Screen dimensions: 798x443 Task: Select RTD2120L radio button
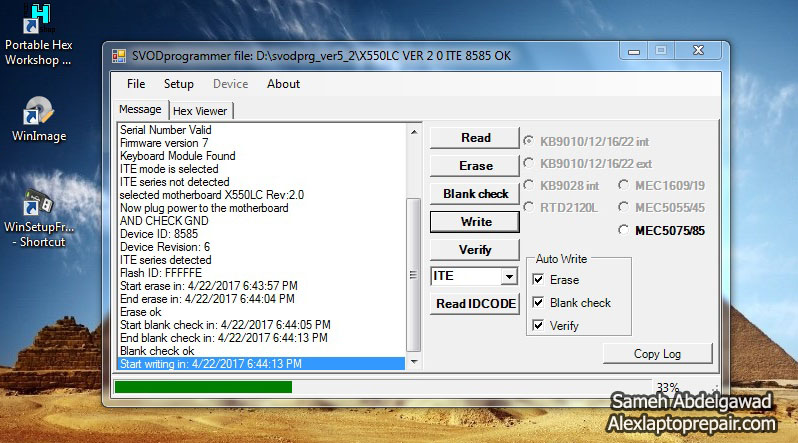point(529,207)
